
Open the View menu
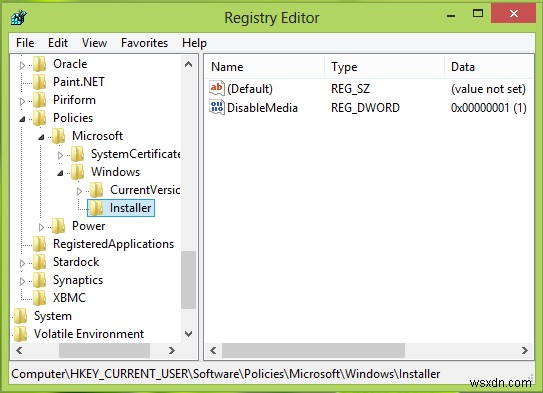(94, 43)
